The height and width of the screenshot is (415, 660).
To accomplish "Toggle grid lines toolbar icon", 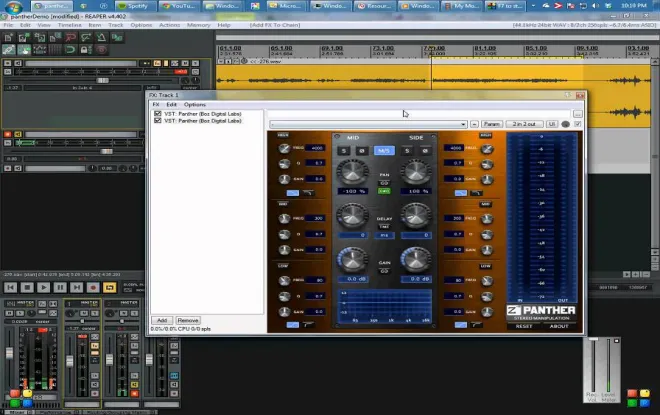I will 55,50.
